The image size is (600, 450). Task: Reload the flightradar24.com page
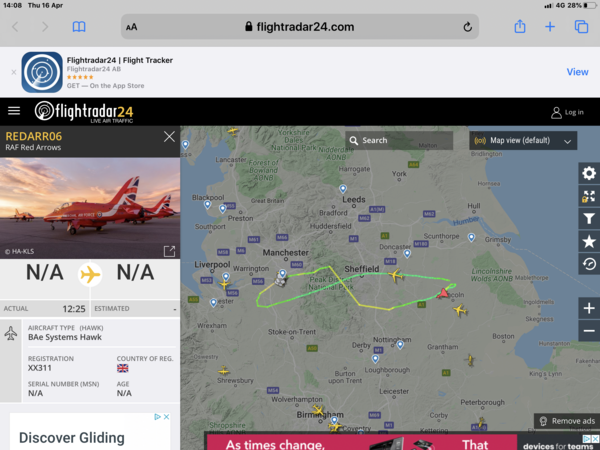click(x=467, y=27)
